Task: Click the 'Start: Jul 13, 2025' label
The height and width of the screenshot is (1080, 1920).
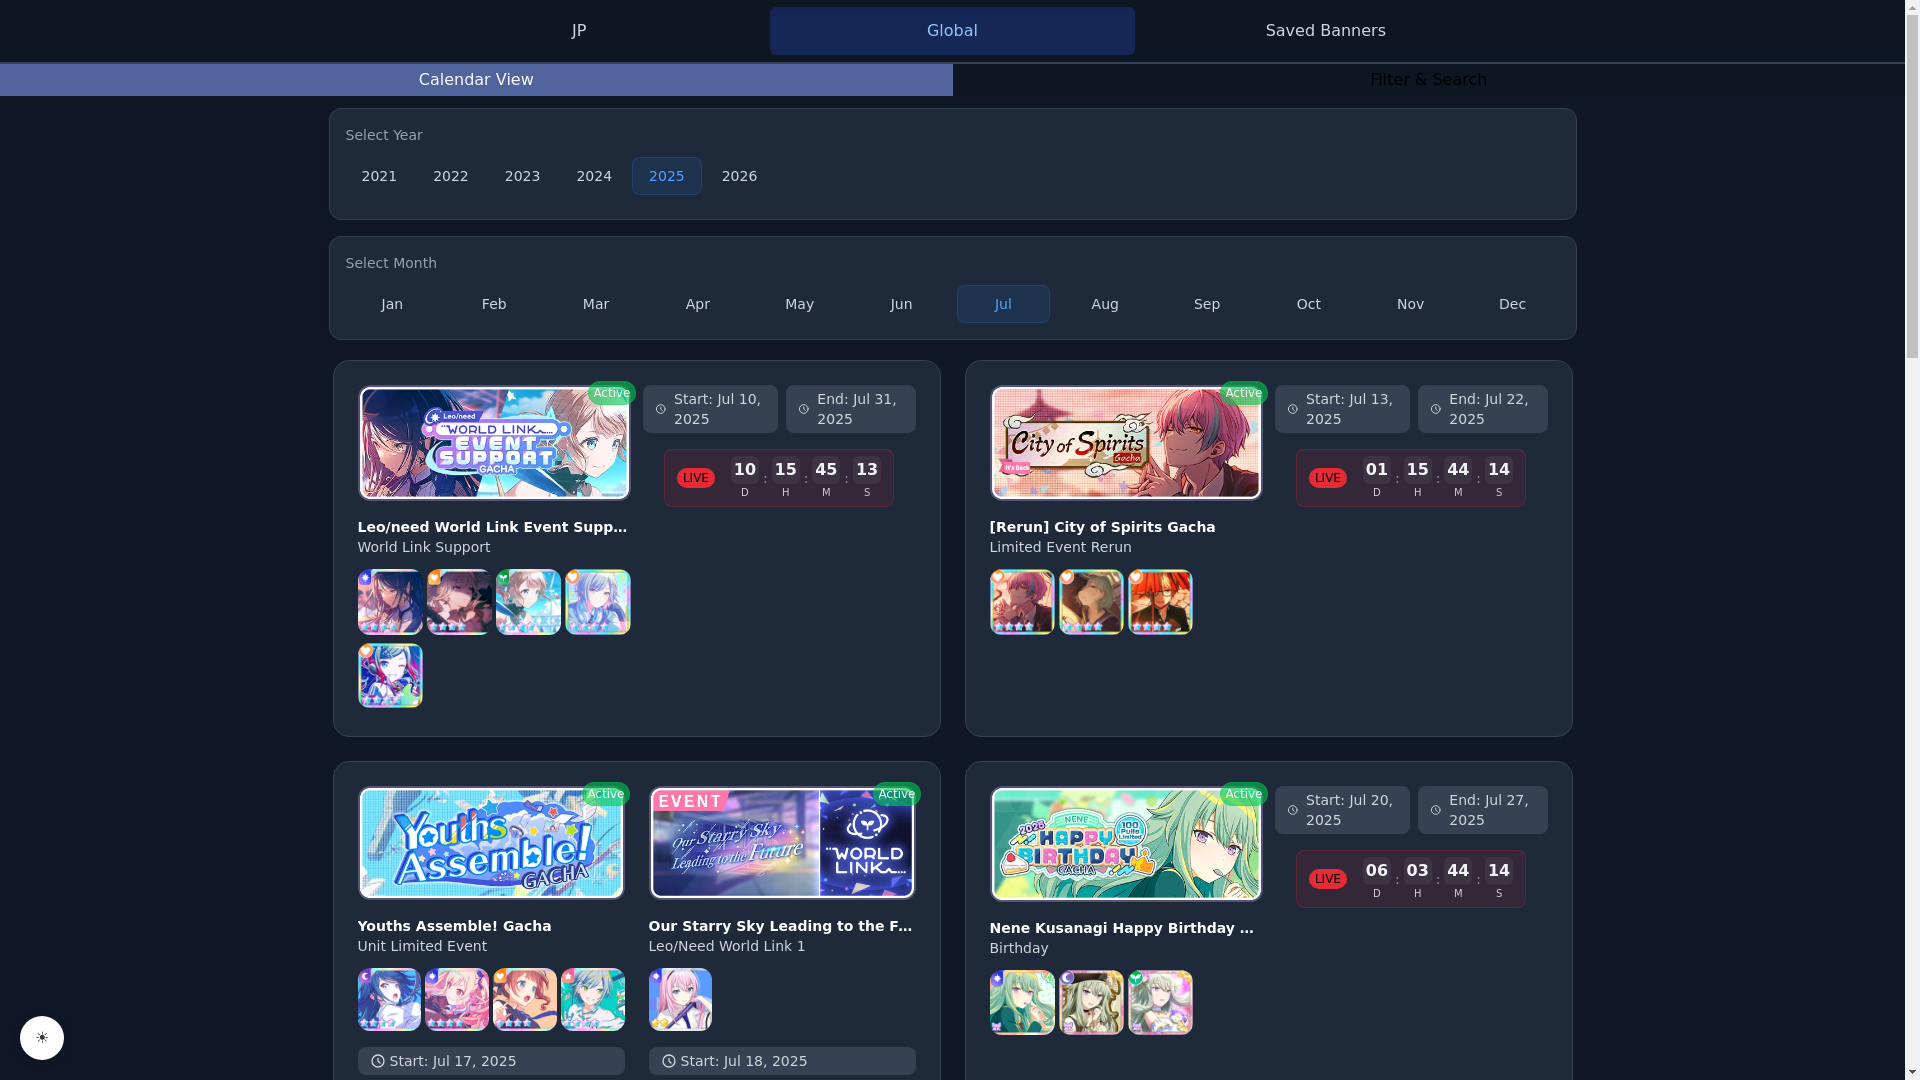Action: (1342, 409)
